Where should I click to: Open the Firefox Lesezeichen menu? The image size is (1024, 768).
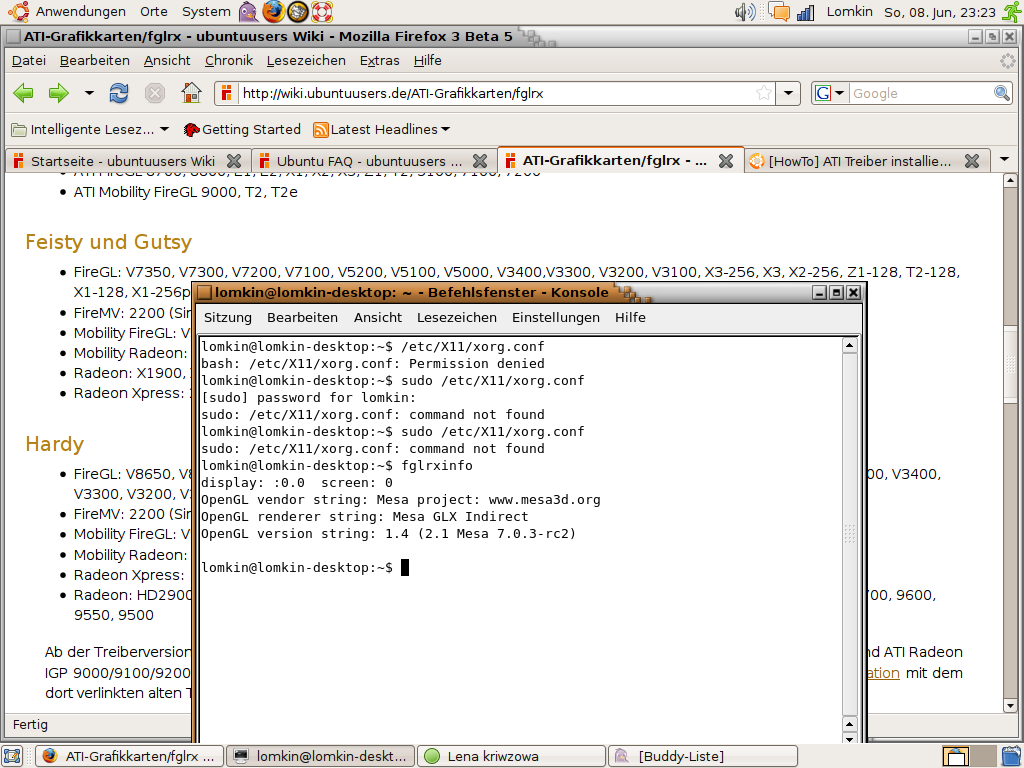point(306,61)
